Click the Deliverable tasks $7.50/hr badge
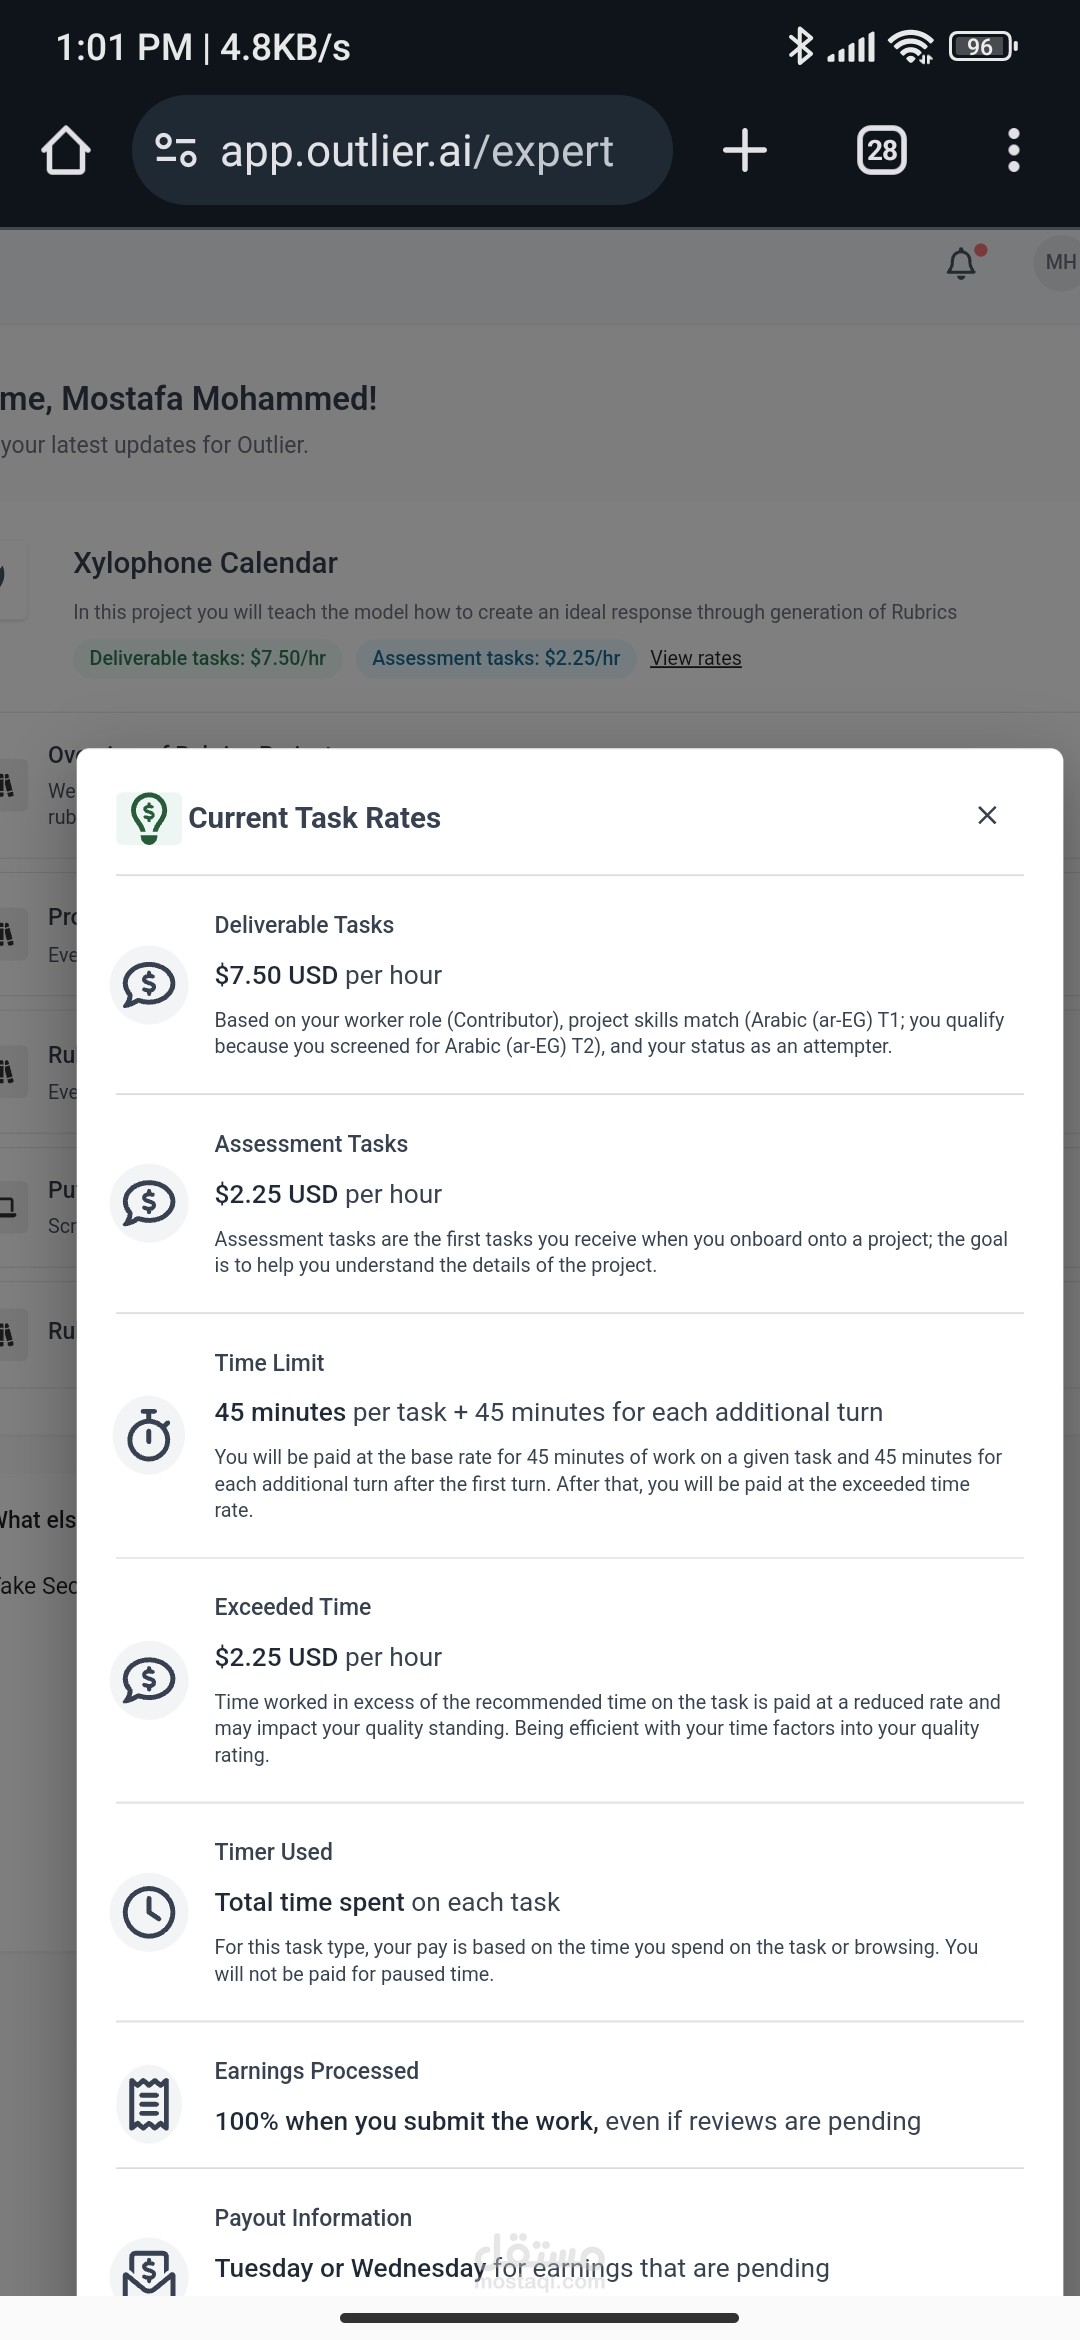This screenshot has width=1080, height=2340. point(207,658)
